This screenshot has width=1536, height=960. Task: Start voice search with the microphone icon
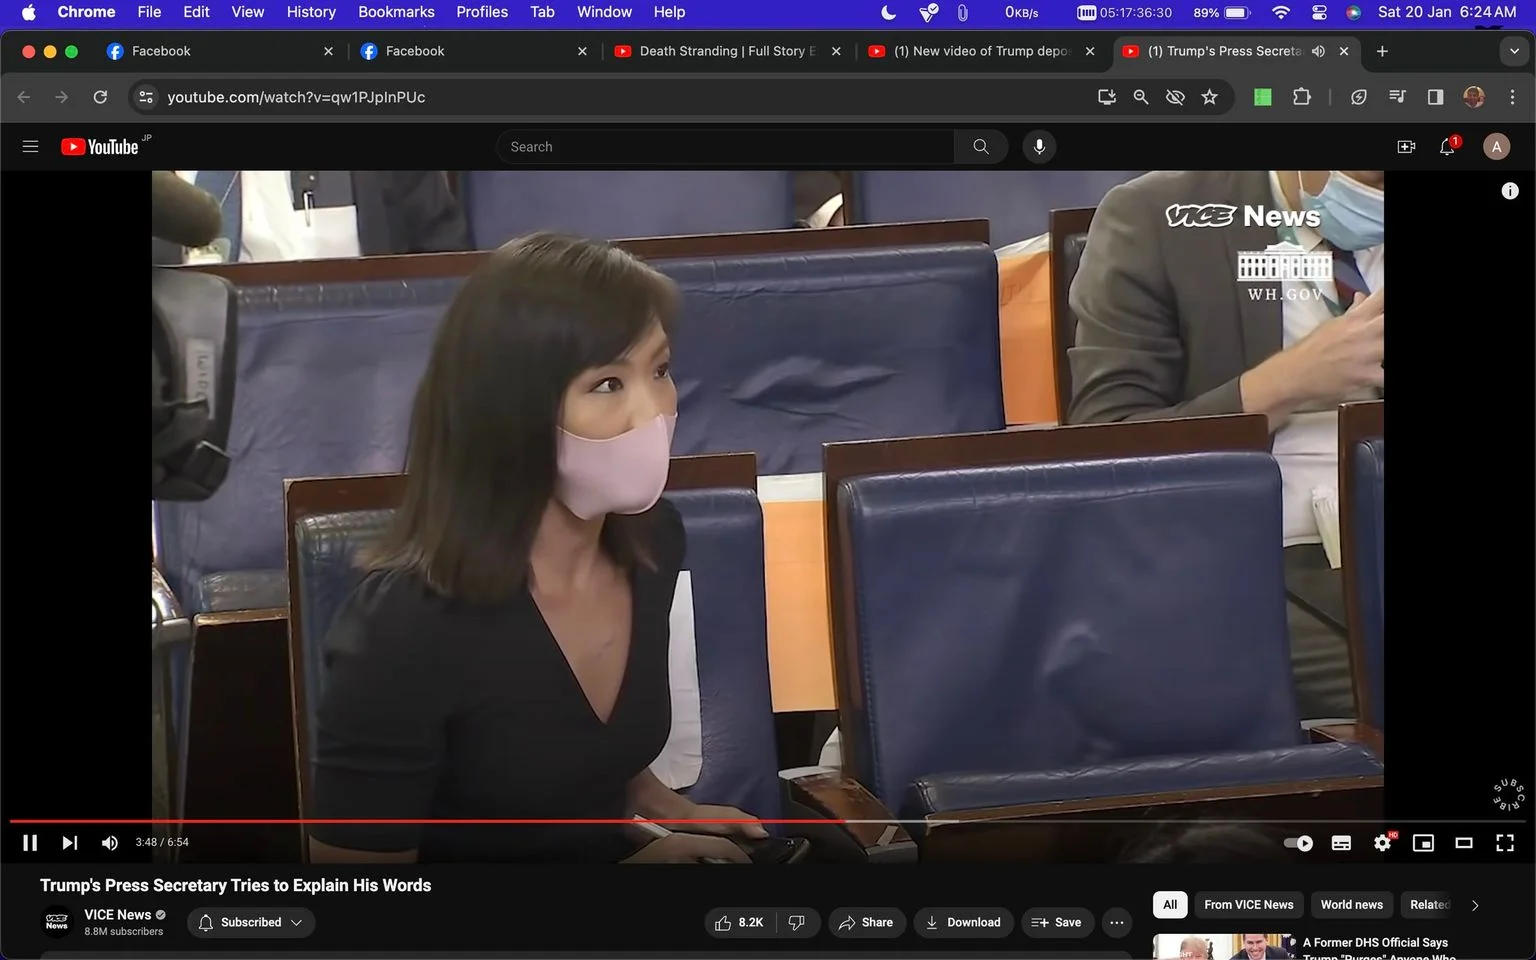pos(1039,147)
